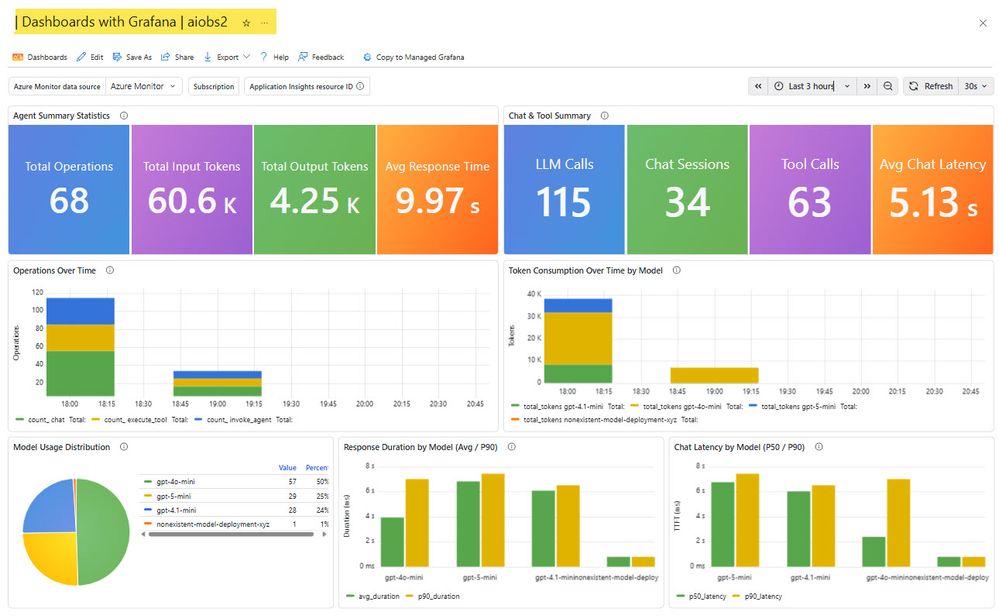Sort pie legend by Value column header
Screen dimensions: 999x616
pyautogui.click(x=287, y=468)
